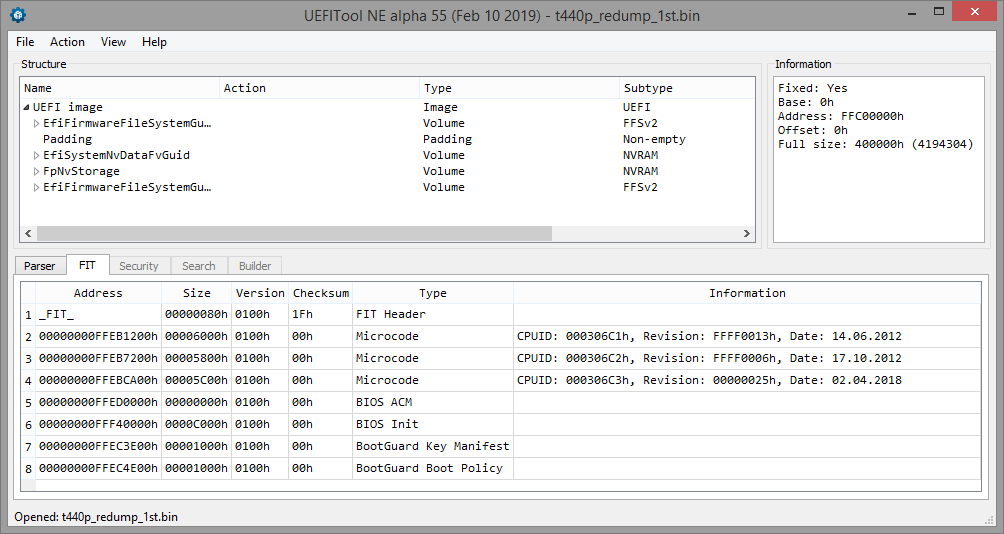Click the Name column header in Structure
Image resolution: width=1004 pixels, height=534 pixels.
pyautogui.click(x=120, y=88)
